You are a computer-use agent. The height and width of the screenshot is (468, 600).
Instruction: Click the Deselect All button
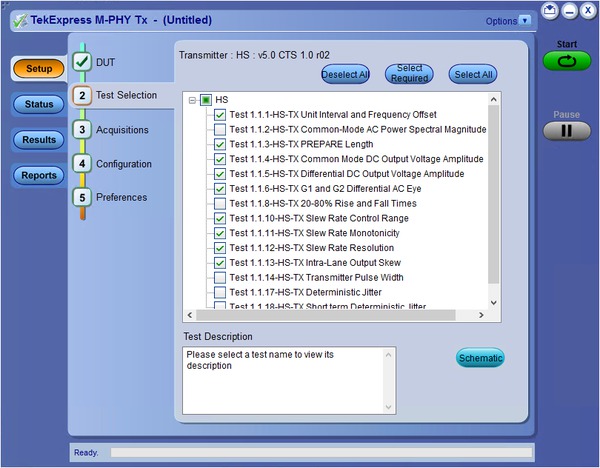pos(346,74)
